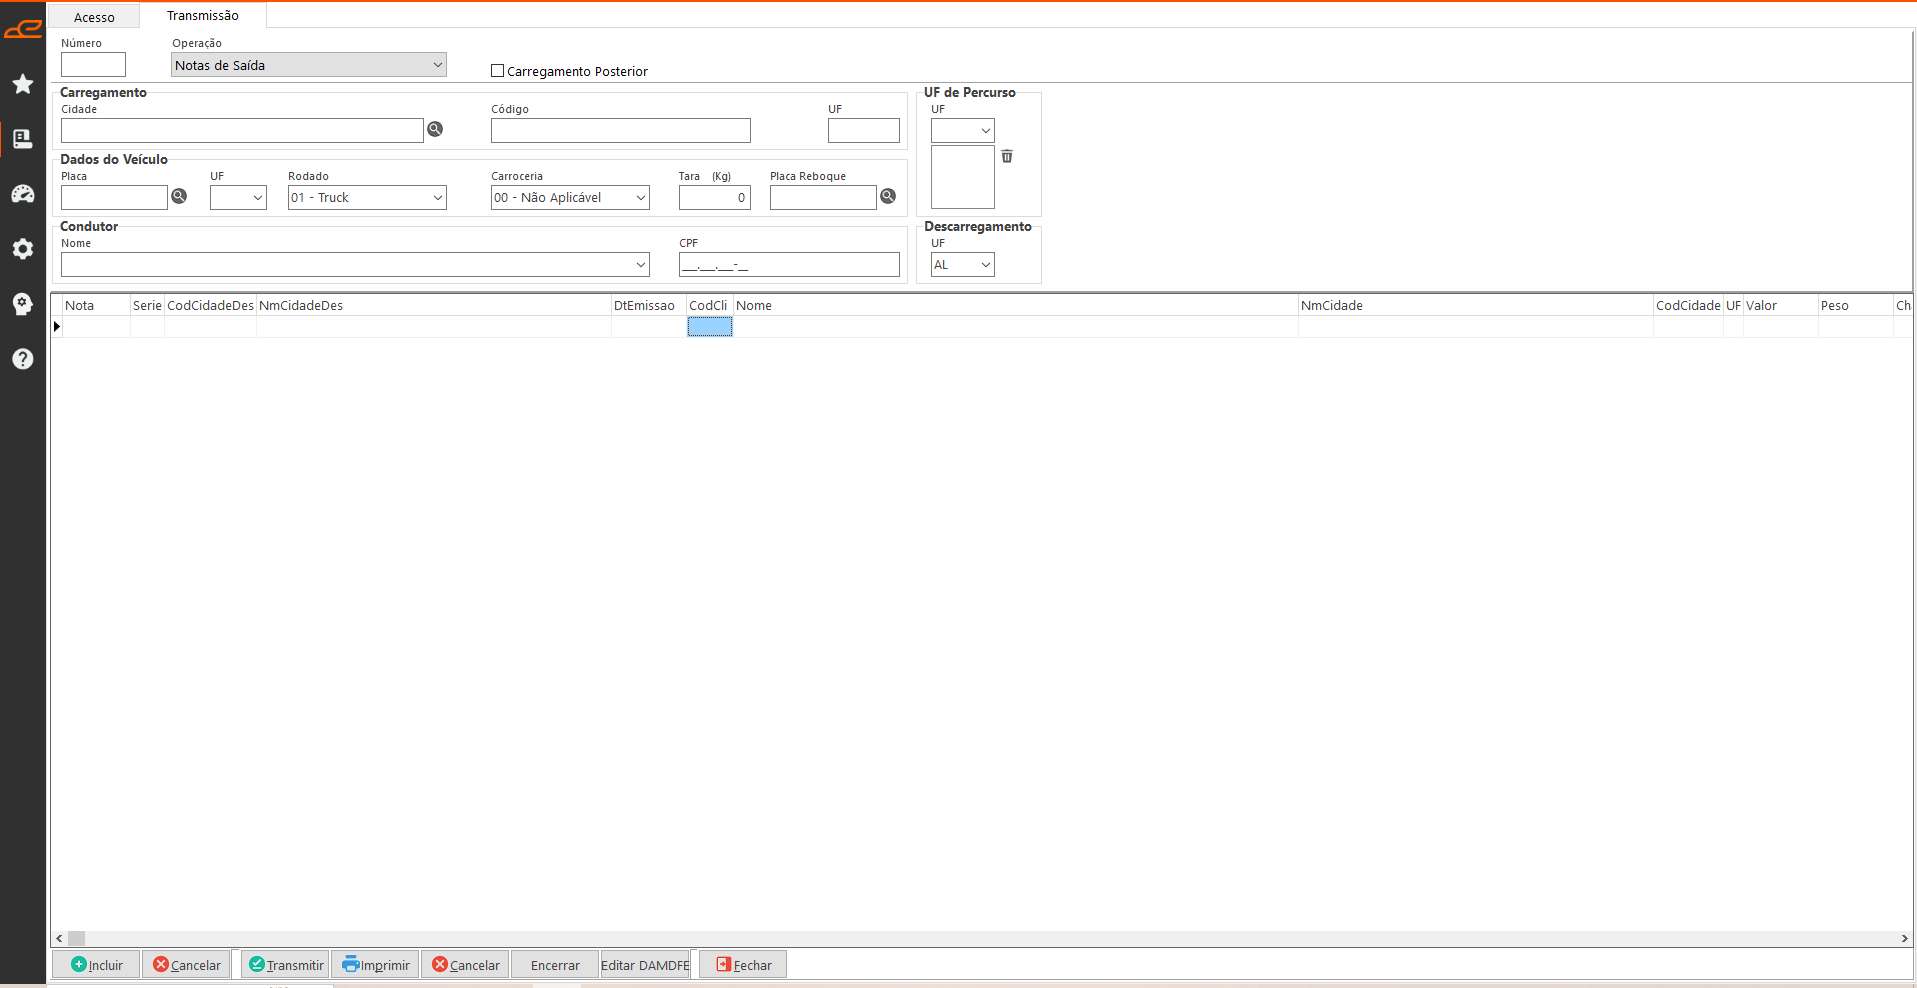The width and height of the screenshot is (1917, 988).
Task: Click the search icon next to Placa field
Action: point(179,196)
